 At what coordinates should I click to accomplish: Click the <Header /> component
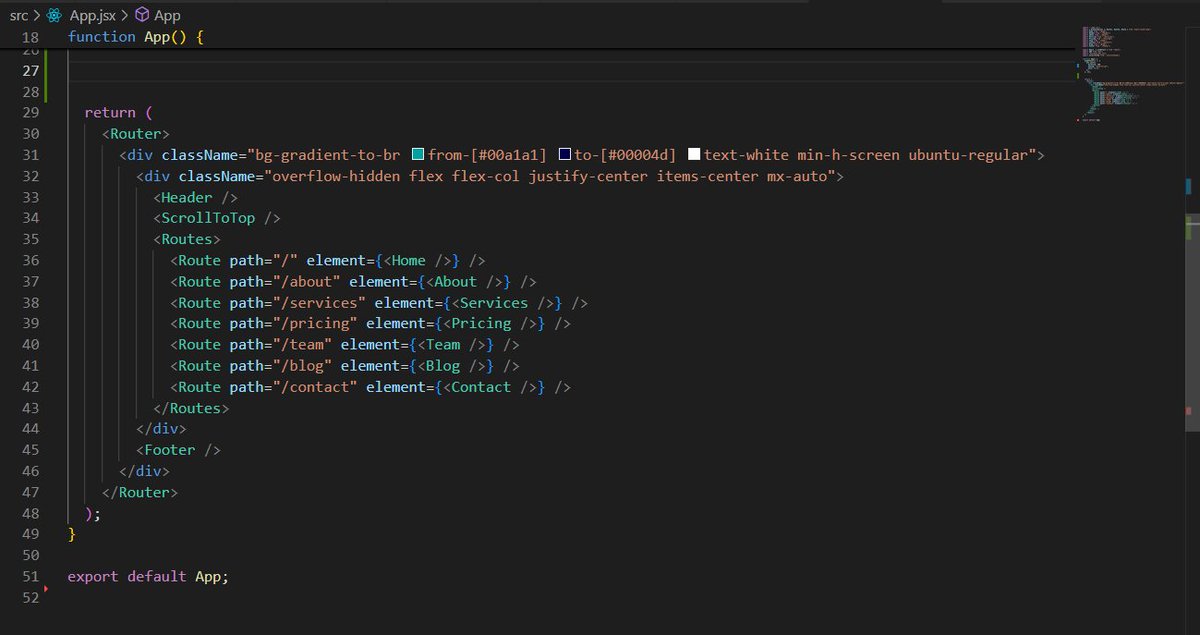(195, 197)
